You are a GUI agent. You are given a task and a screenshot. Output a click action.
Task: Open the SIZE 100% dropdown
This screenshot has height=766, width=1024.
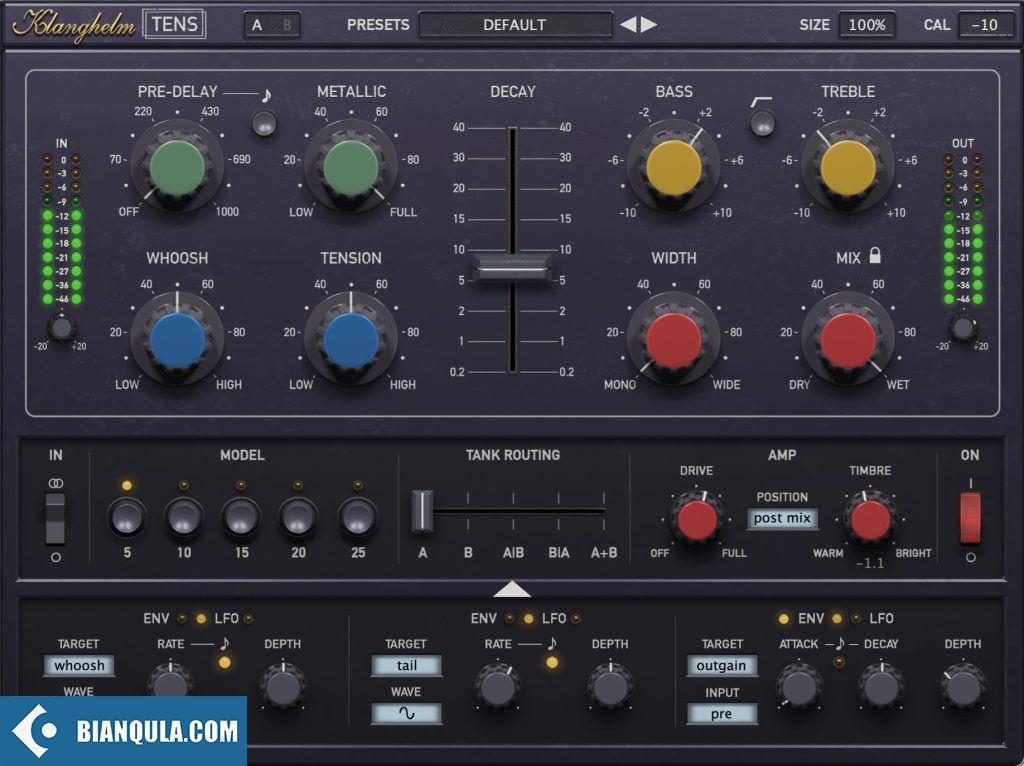point(867,25)
